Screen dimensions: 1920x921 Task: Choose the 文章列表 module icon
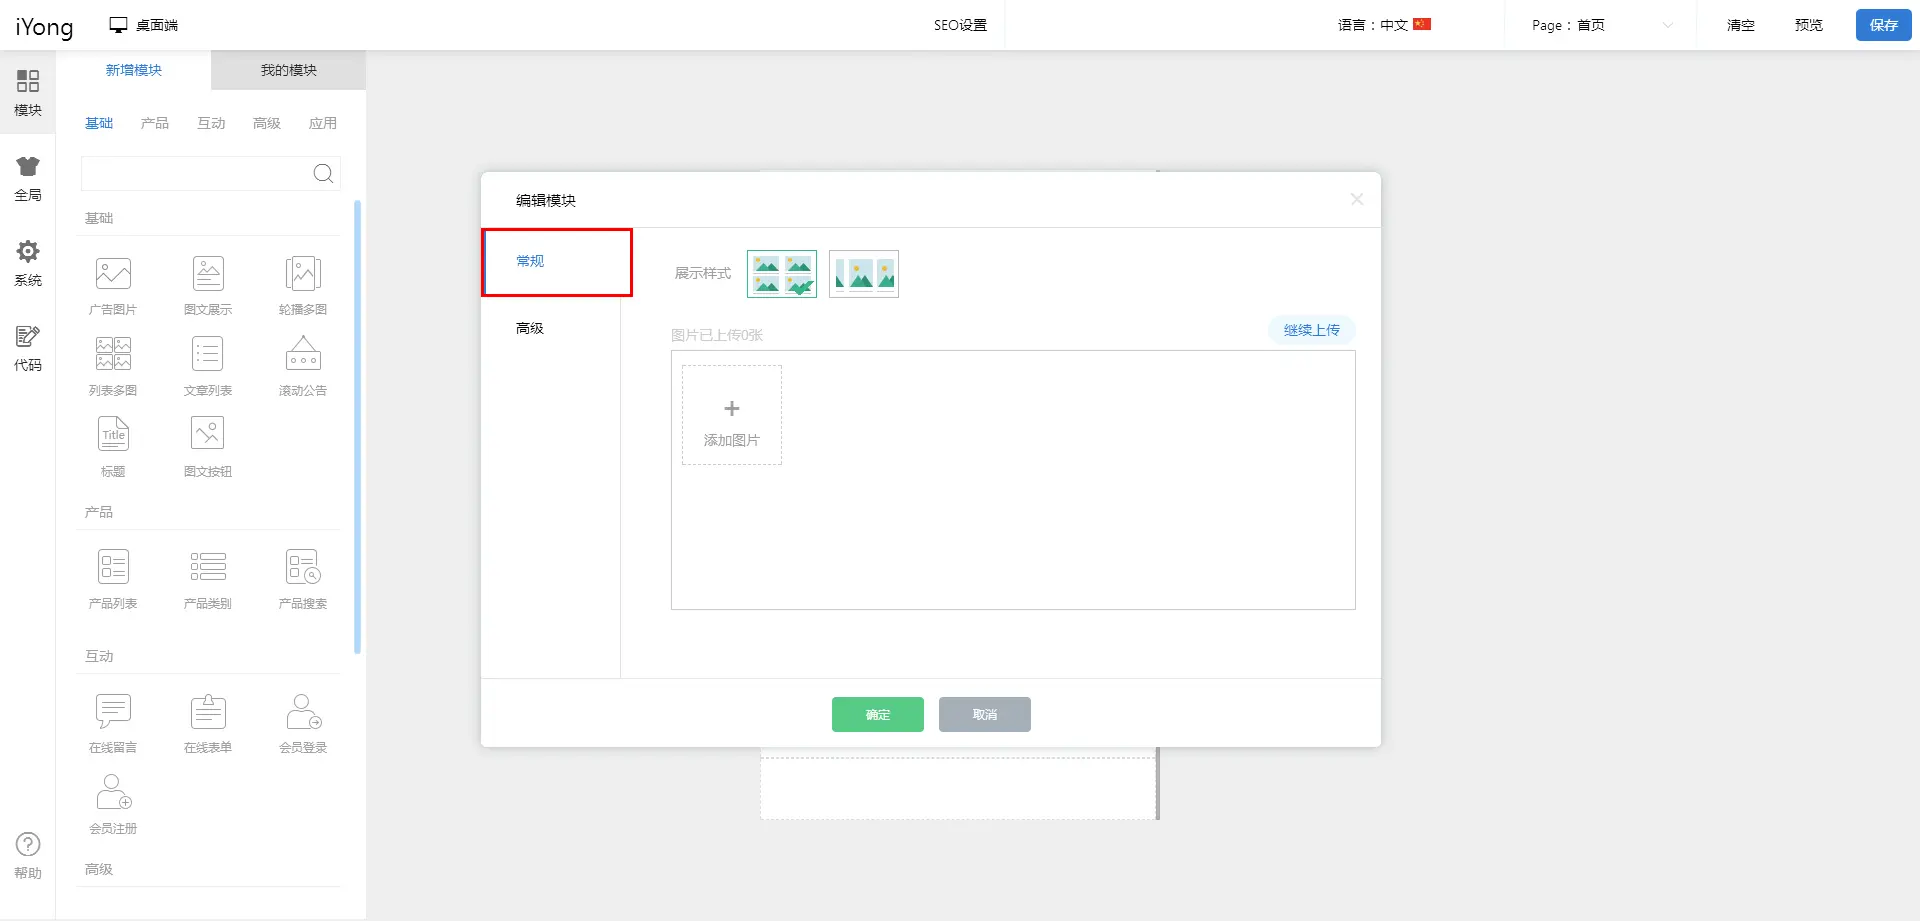(208, 355)
